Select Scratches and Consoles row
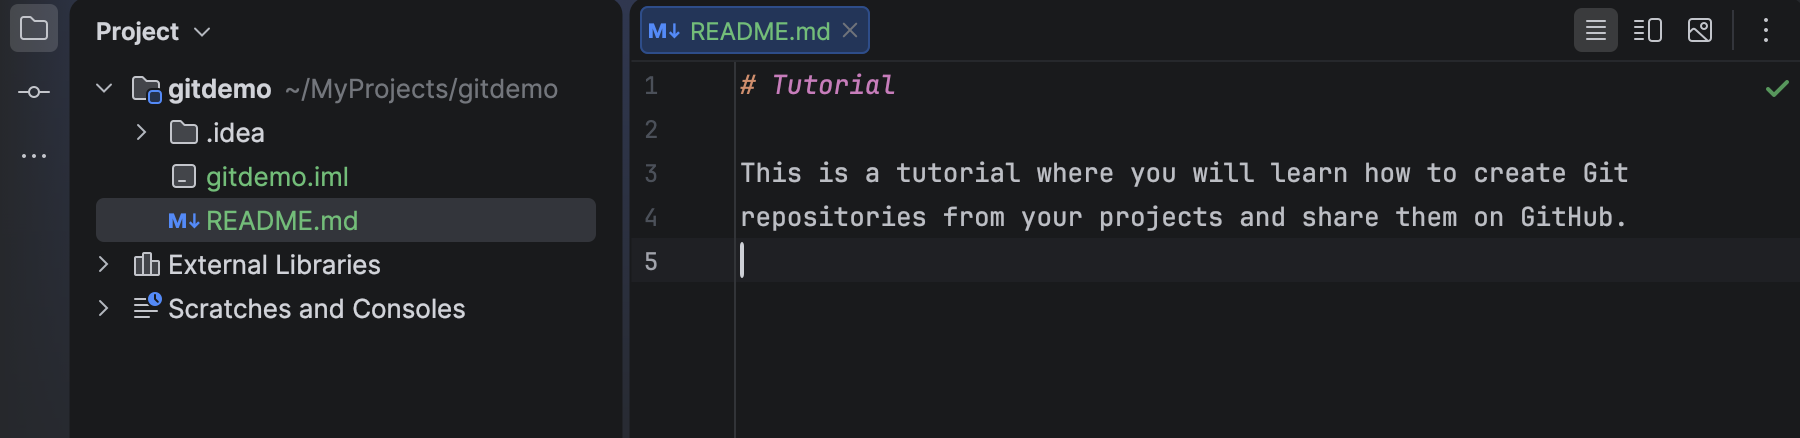Screen dimensions: 1800x438 346,308
